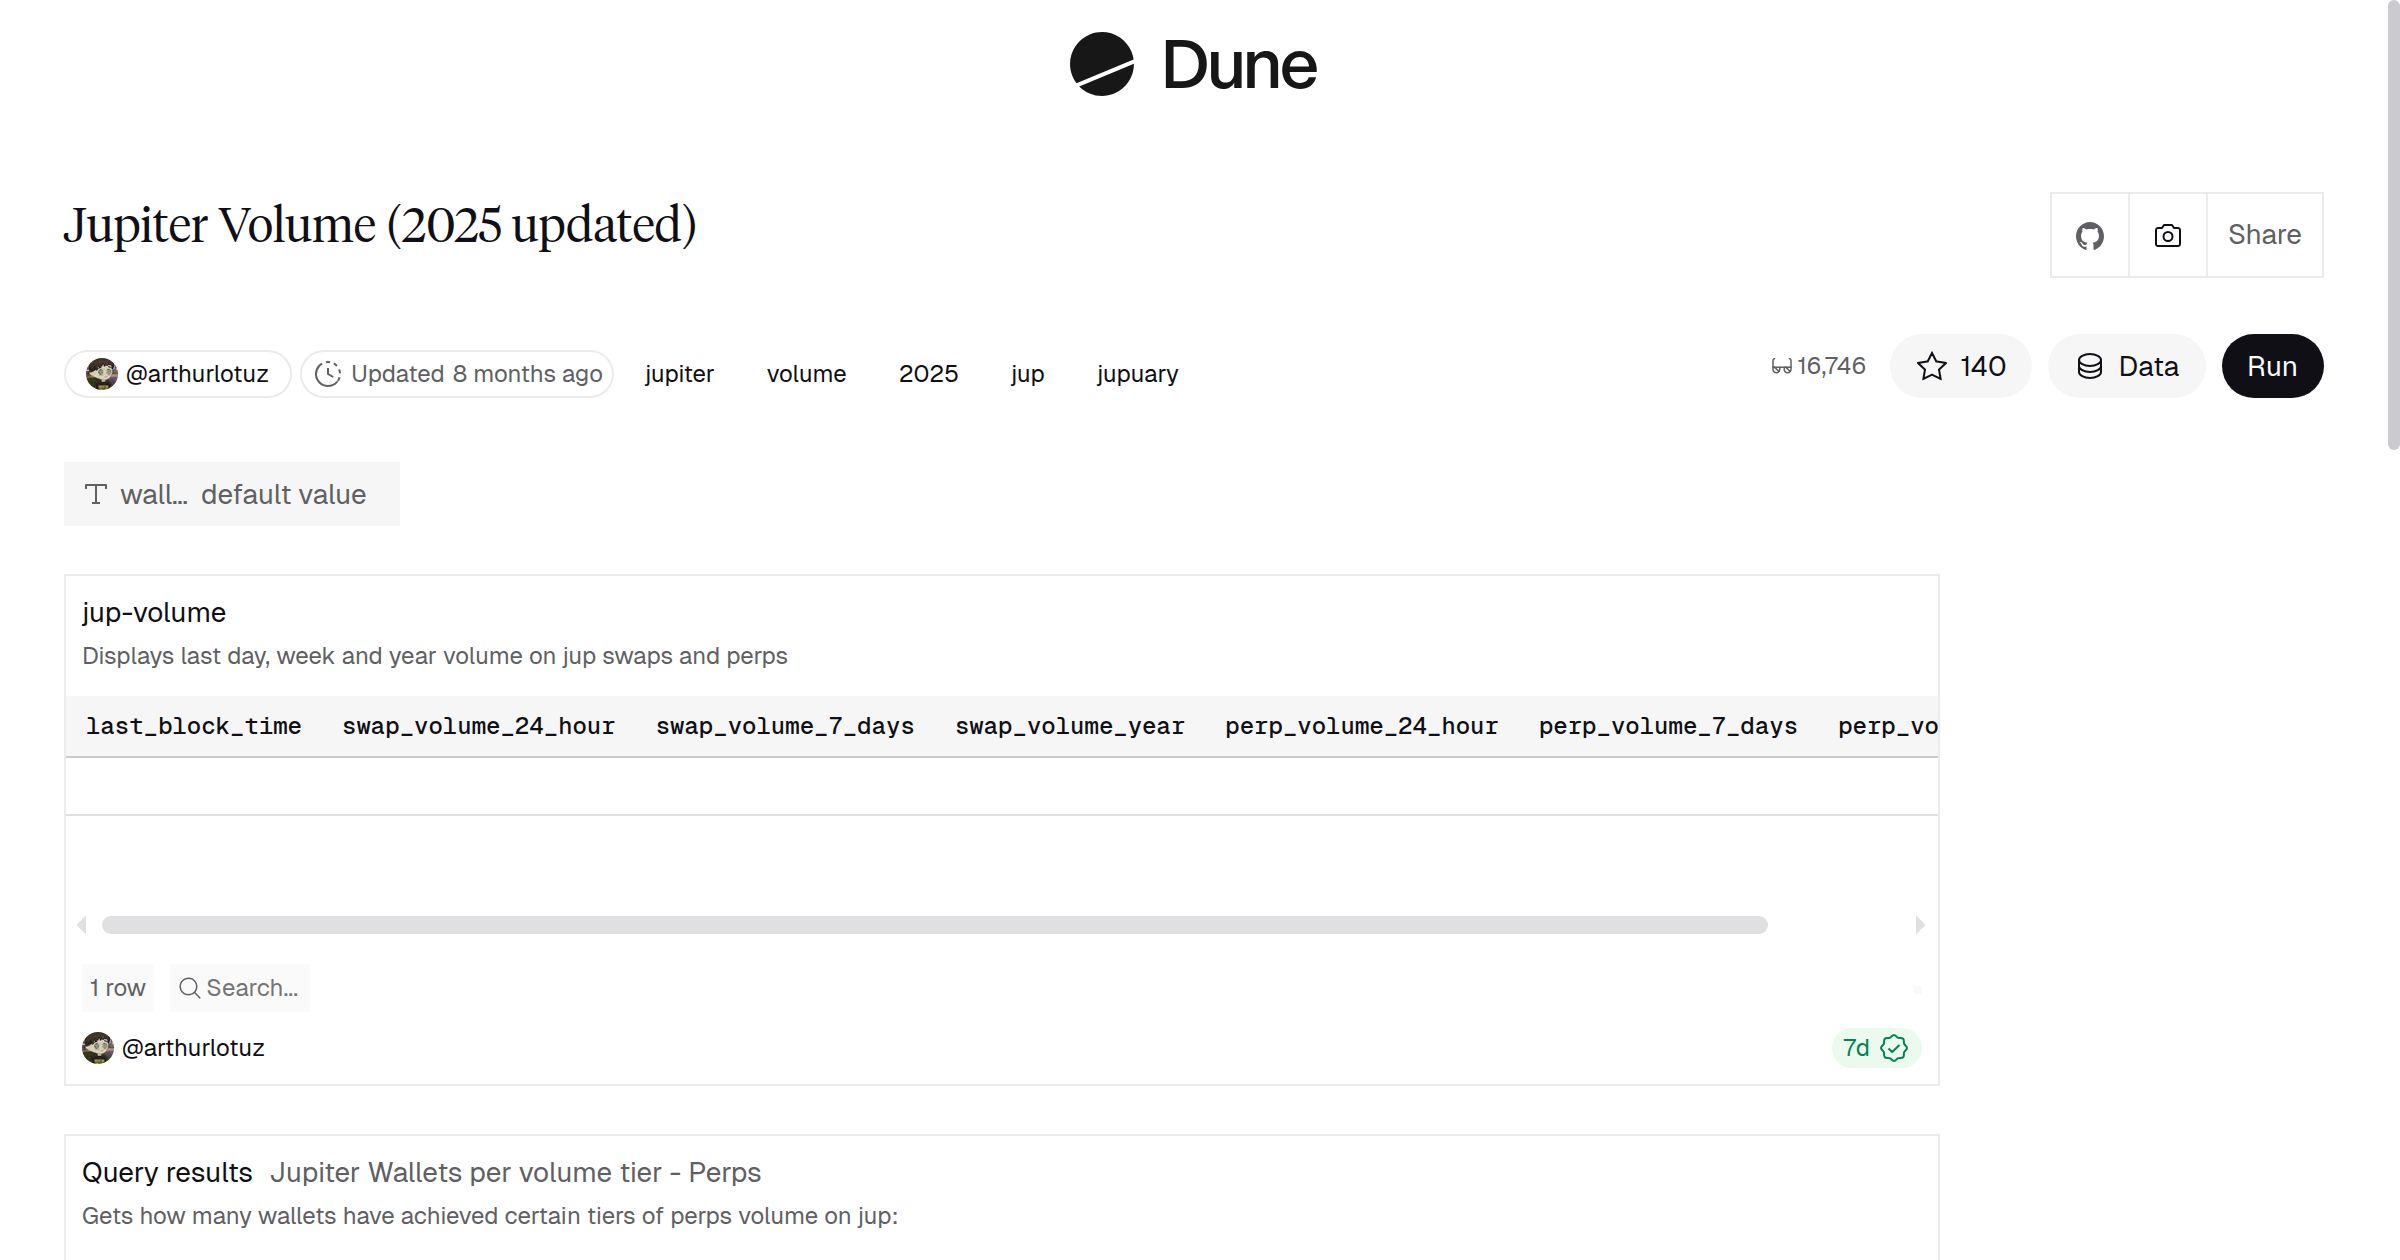Open @arthurlotuz profile avatar at the top
The width and height of the screenshot is (2400, 1260).
[x=101, y=372]
